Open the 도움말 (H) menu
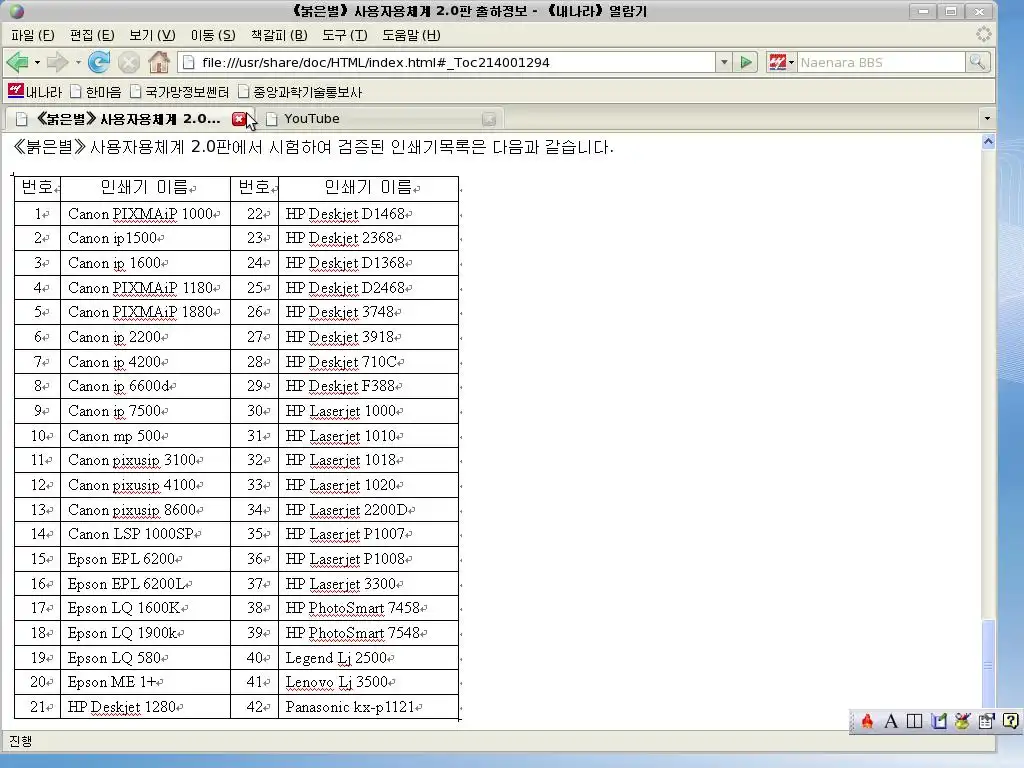1024x768 pixels. (x=411, y=35)
